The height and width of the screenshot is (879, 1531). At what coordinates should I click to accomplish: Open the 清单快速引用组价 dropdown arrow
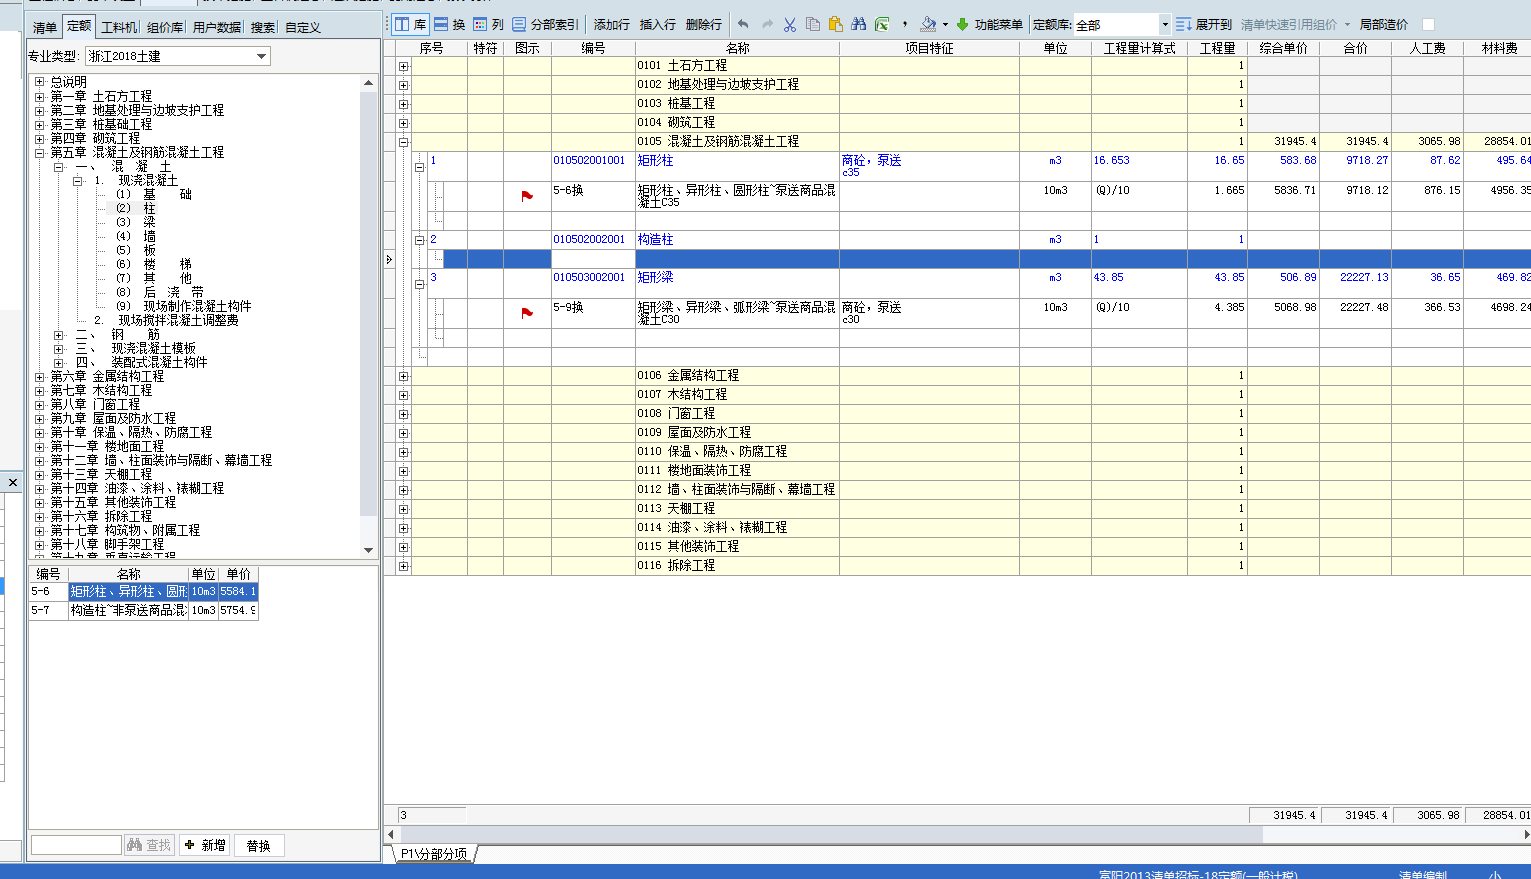pos(1347,24)
